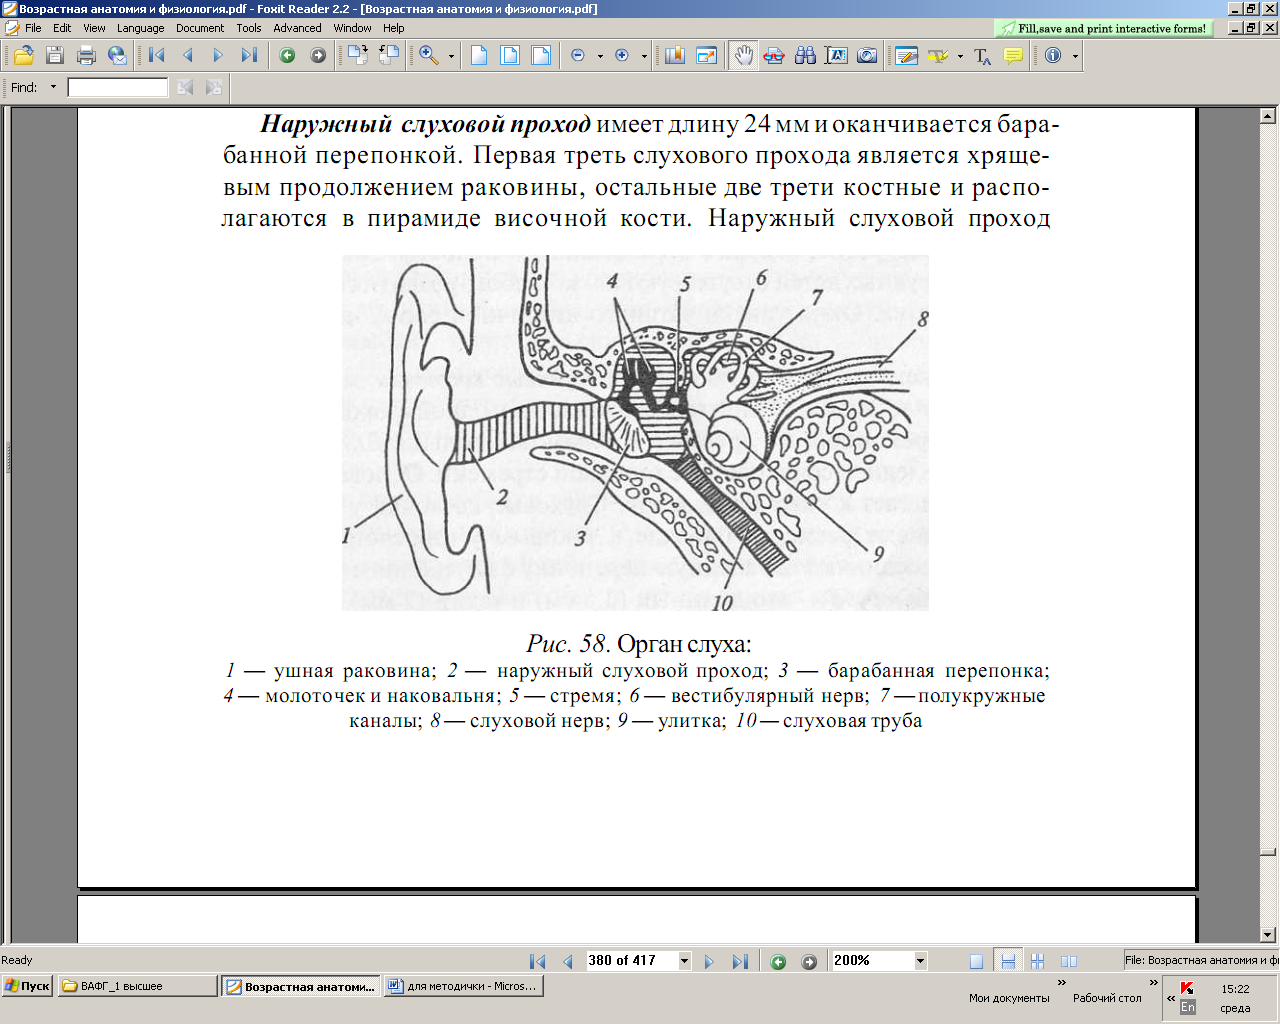Click the Email document icon
The width and height of the screenshot is (1280, 1024).
(117, 56)
